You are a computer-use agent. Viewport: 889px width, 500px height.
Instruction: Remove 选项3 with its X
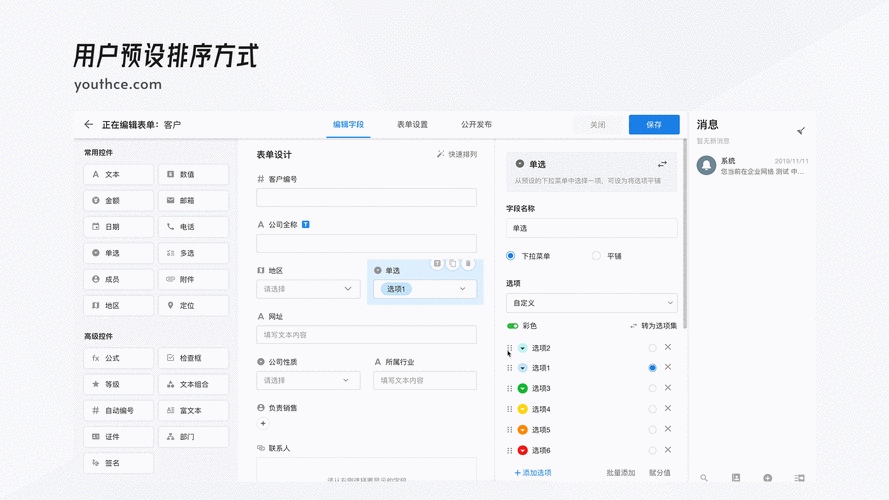(668, 388)
